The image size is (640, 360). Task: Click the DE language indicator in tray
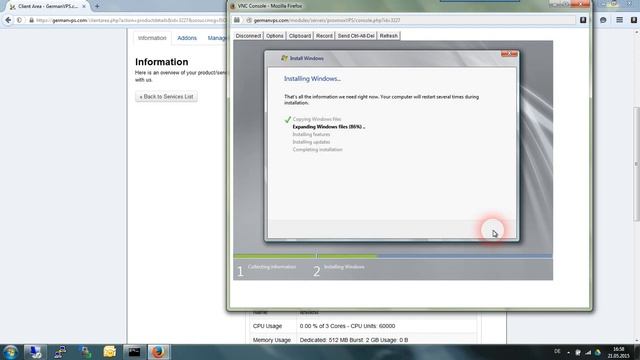pyautogui.click(x=557, y=352)
